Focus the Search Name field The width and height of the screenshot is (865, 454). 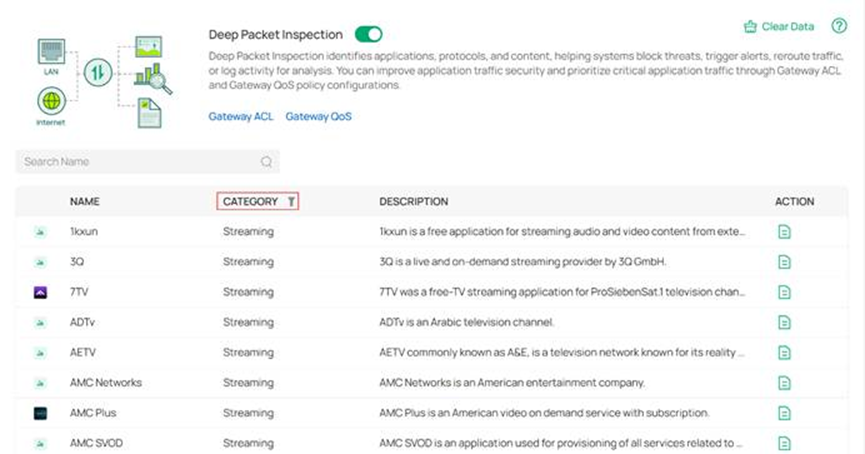click(147, 162)
